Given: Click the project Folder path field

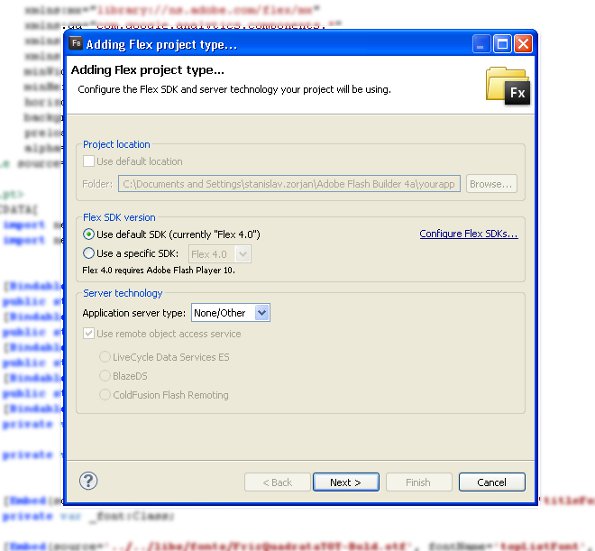Looking at the screenshot, I should (x=289, y=184).
